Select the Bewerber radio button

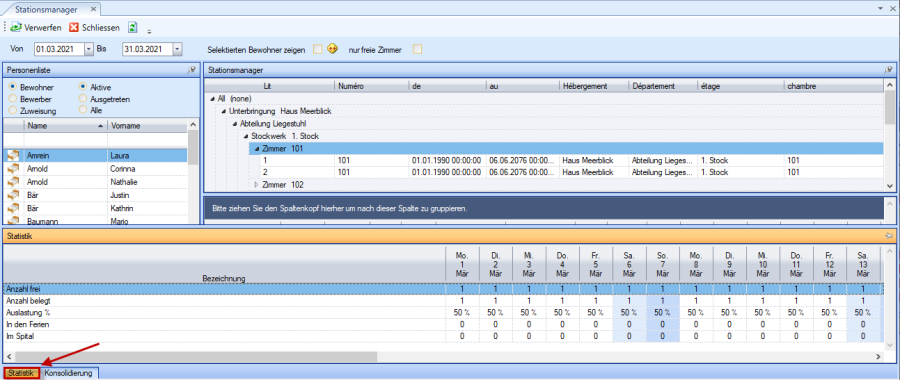(13, 99)
